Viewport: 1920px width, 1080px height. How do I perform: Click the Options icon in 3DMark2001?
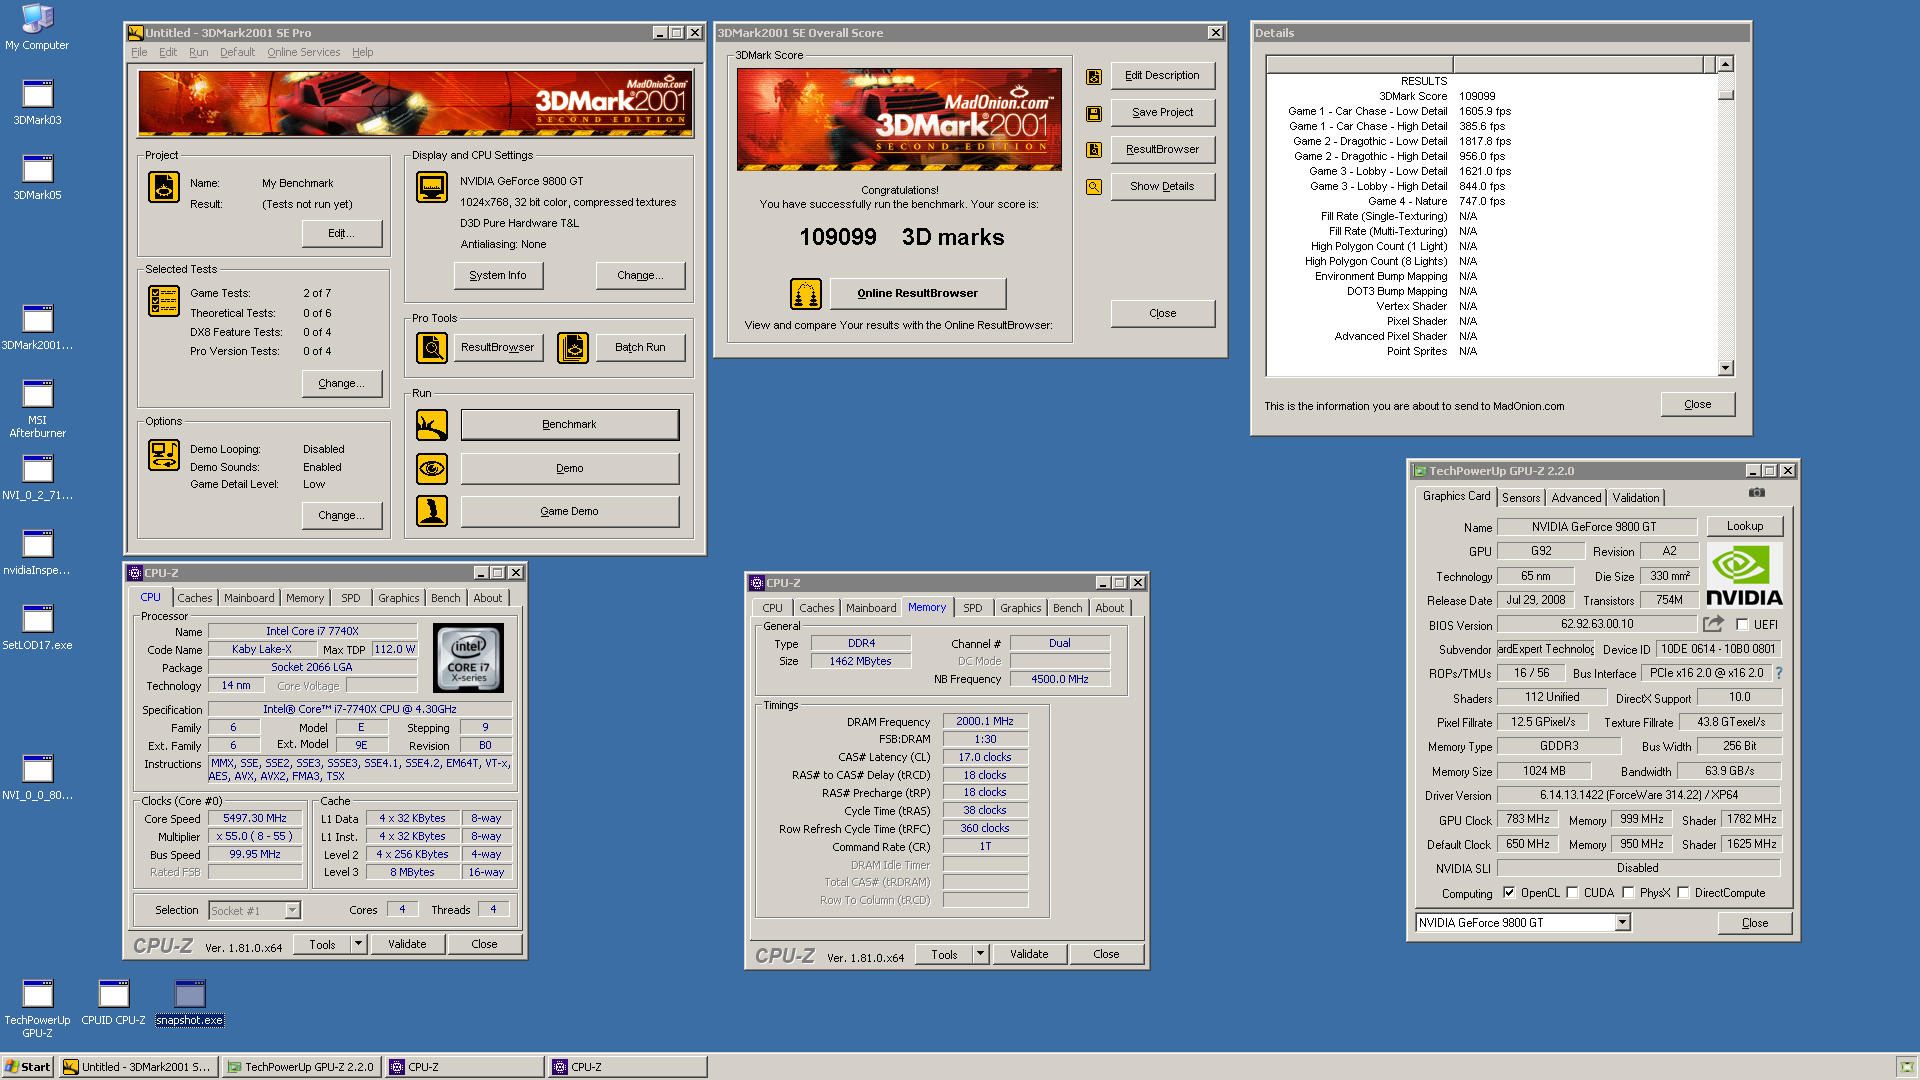(164, 455)
